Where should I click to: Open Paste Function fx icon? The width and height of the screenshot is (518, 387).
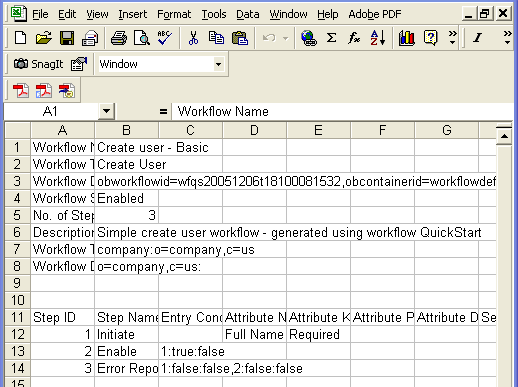pos(354,38)
